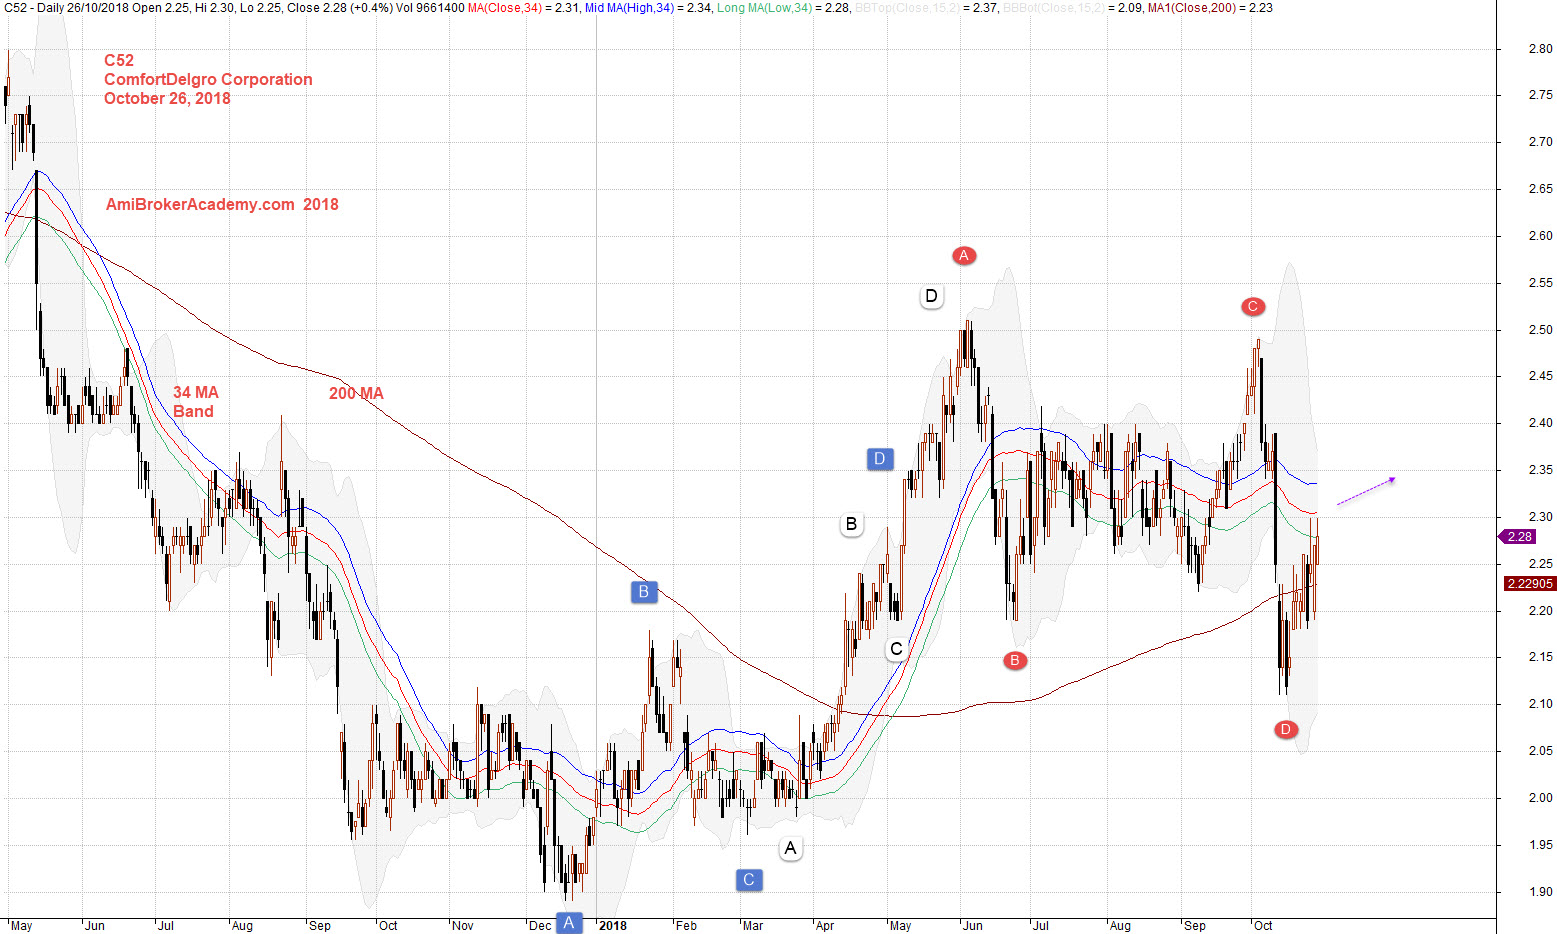
Task: Click the red circle C marker
Action: 1253,307
